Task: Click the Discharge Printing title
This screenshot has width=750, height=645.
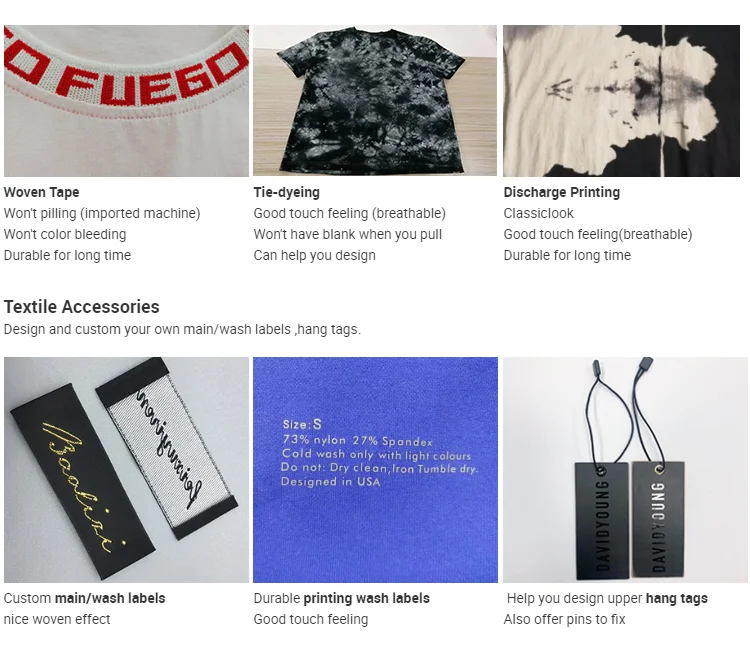Action: click(x=562, y=192)
